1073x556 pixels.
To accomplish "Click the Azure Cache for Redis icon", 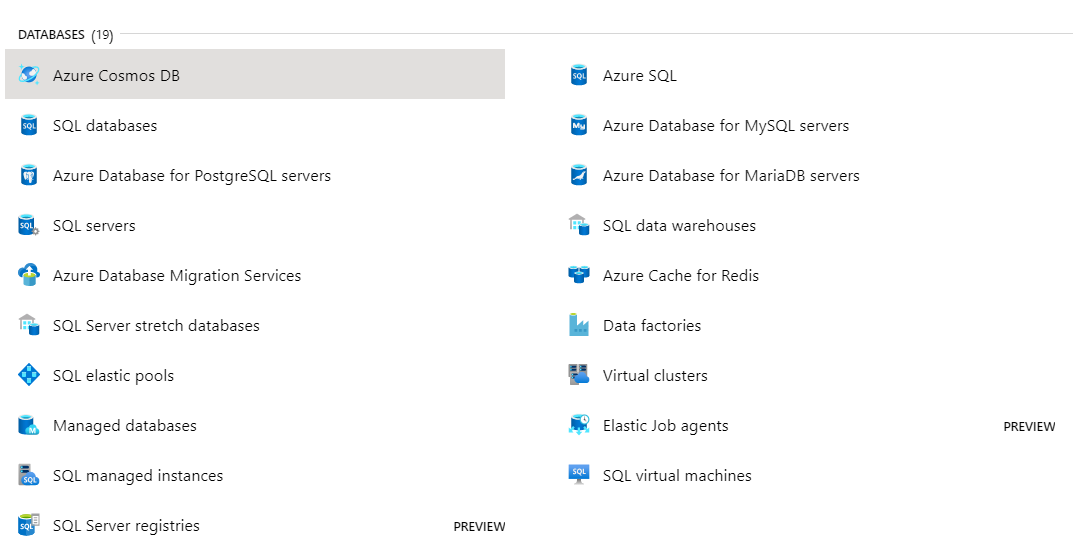I will tap(579, 275).
